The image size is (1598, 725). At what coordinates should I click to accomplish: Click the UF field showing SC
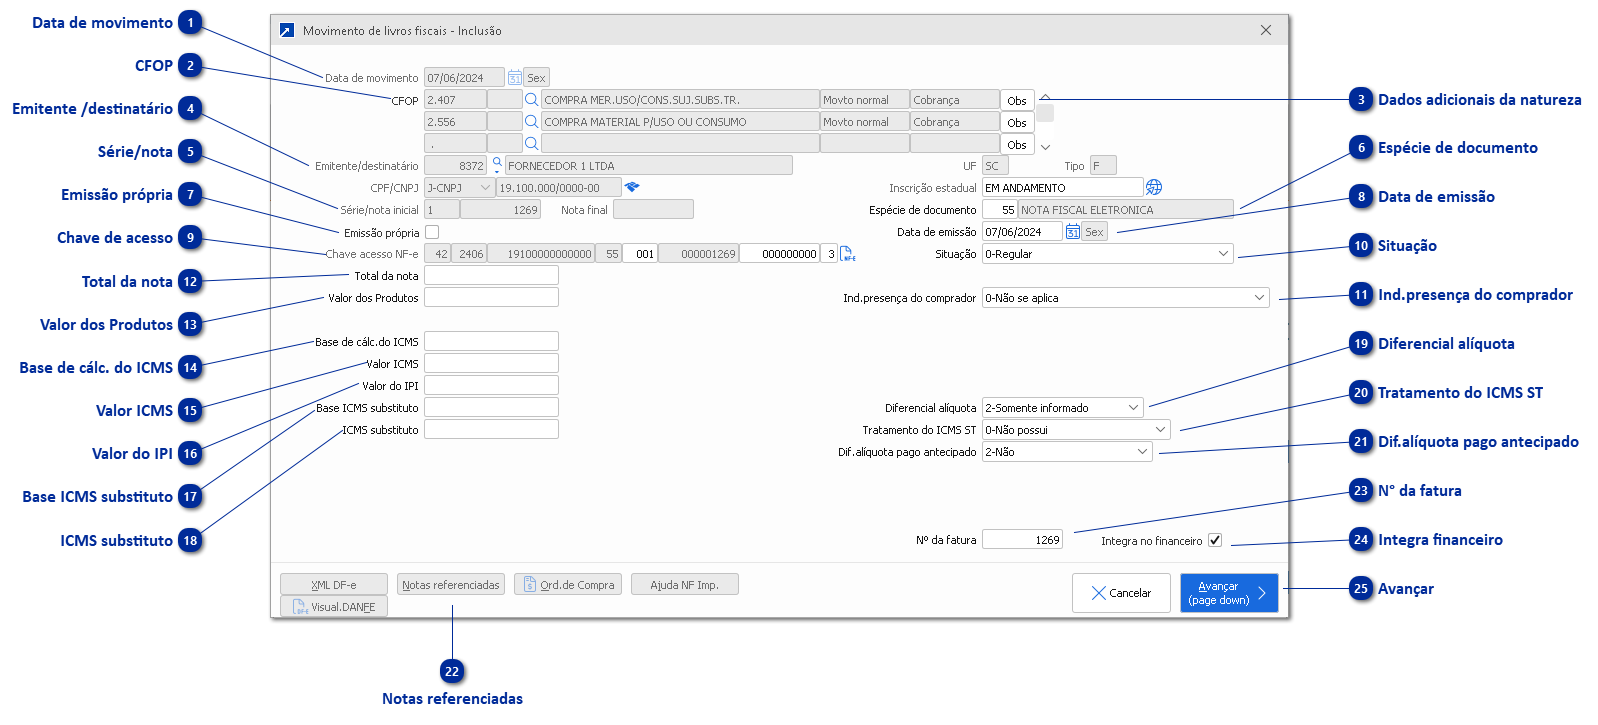[x=995, y=166]
